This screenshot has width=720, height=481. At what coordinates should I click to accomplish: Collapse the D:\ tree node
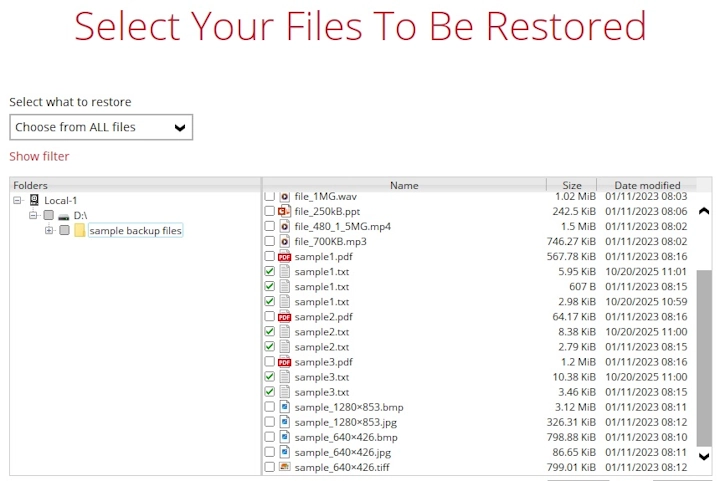click(33, 215)
